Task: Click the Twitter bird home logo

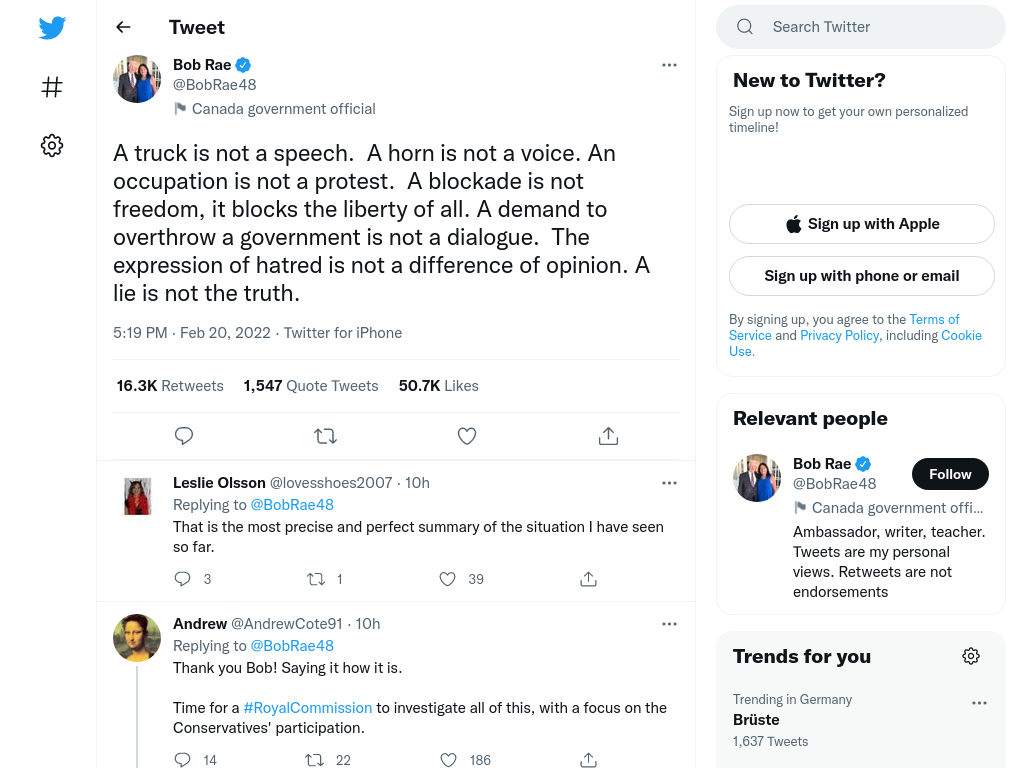Action: coord(52,28)
